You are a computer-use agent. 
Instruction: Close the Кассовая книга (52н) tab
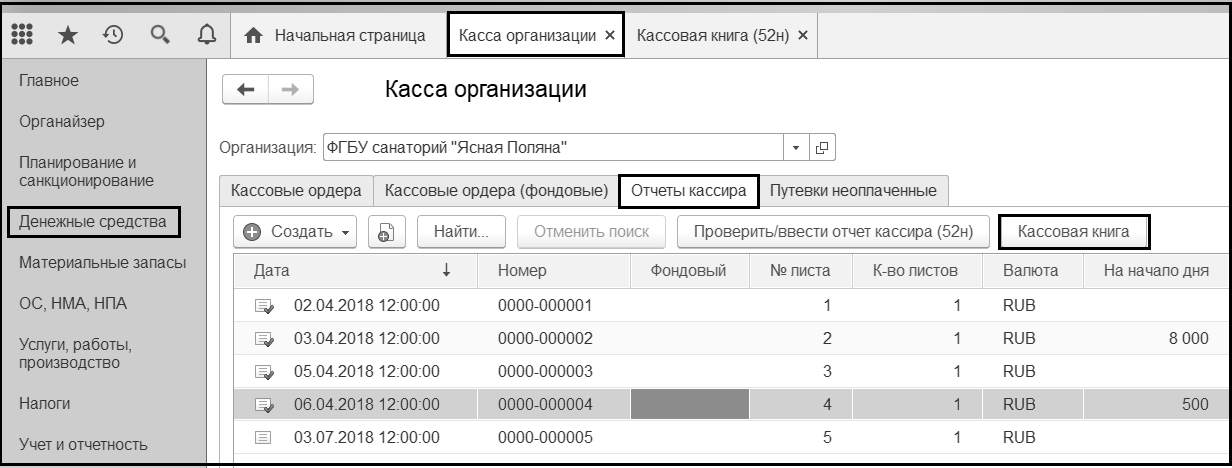coord(803,35)
